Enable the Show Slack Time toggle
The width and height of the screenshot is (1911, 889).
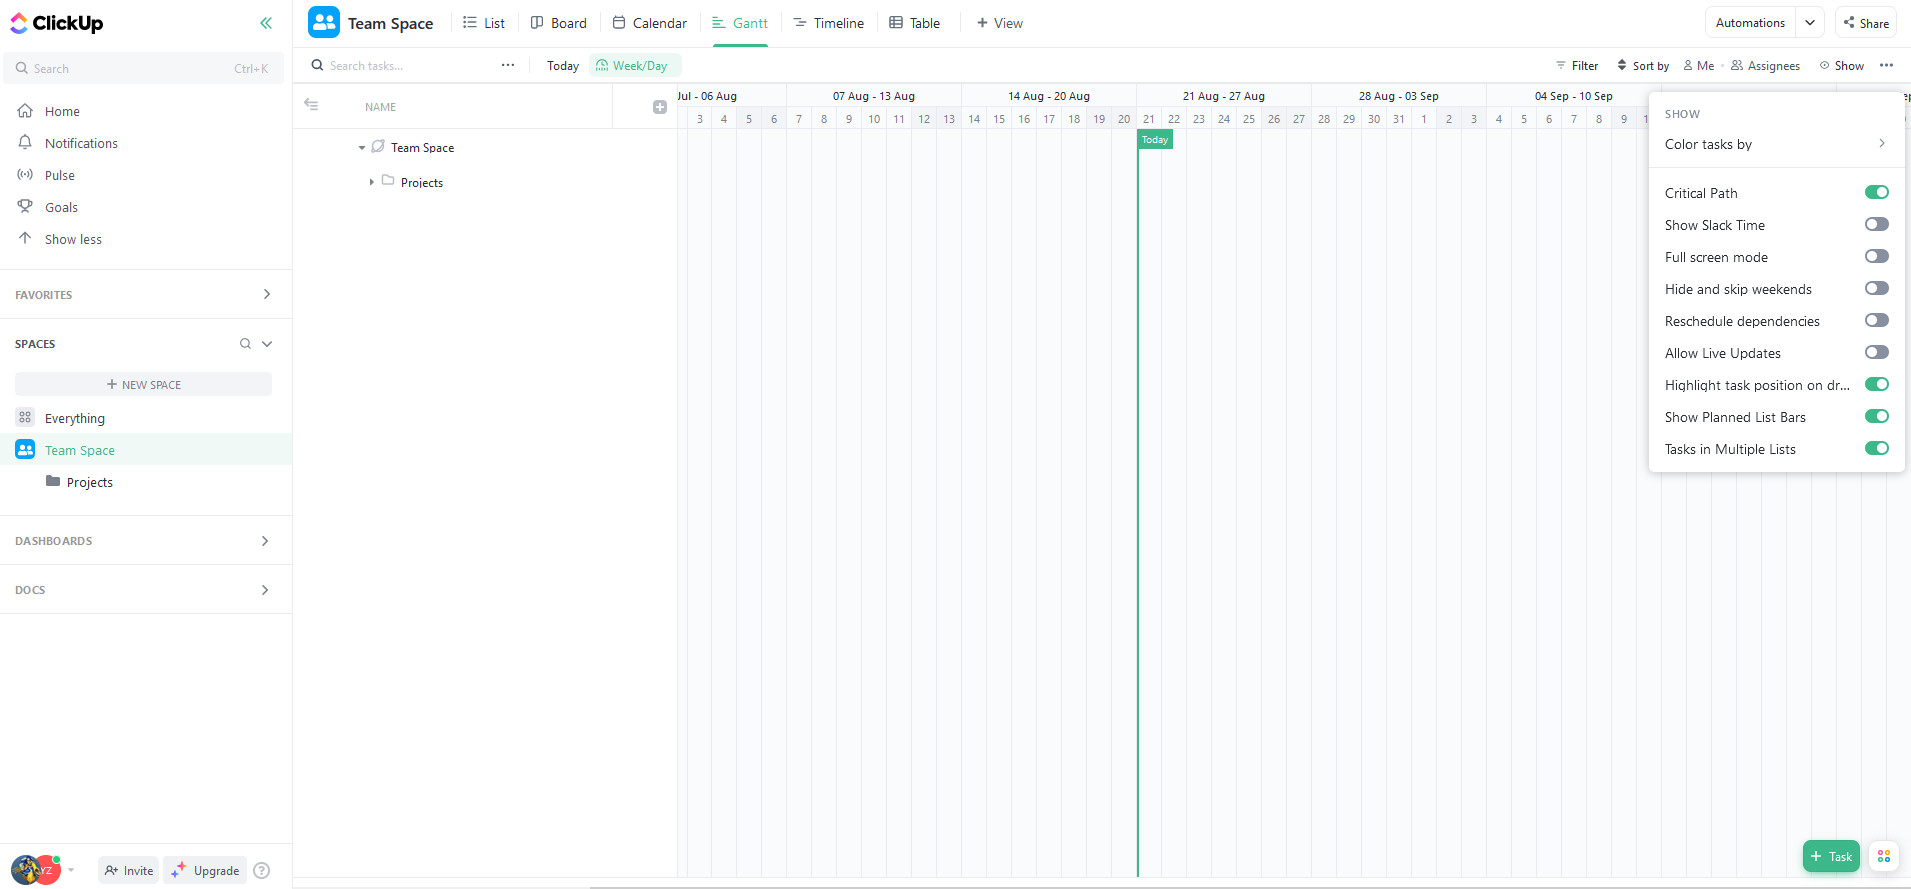1876,224
